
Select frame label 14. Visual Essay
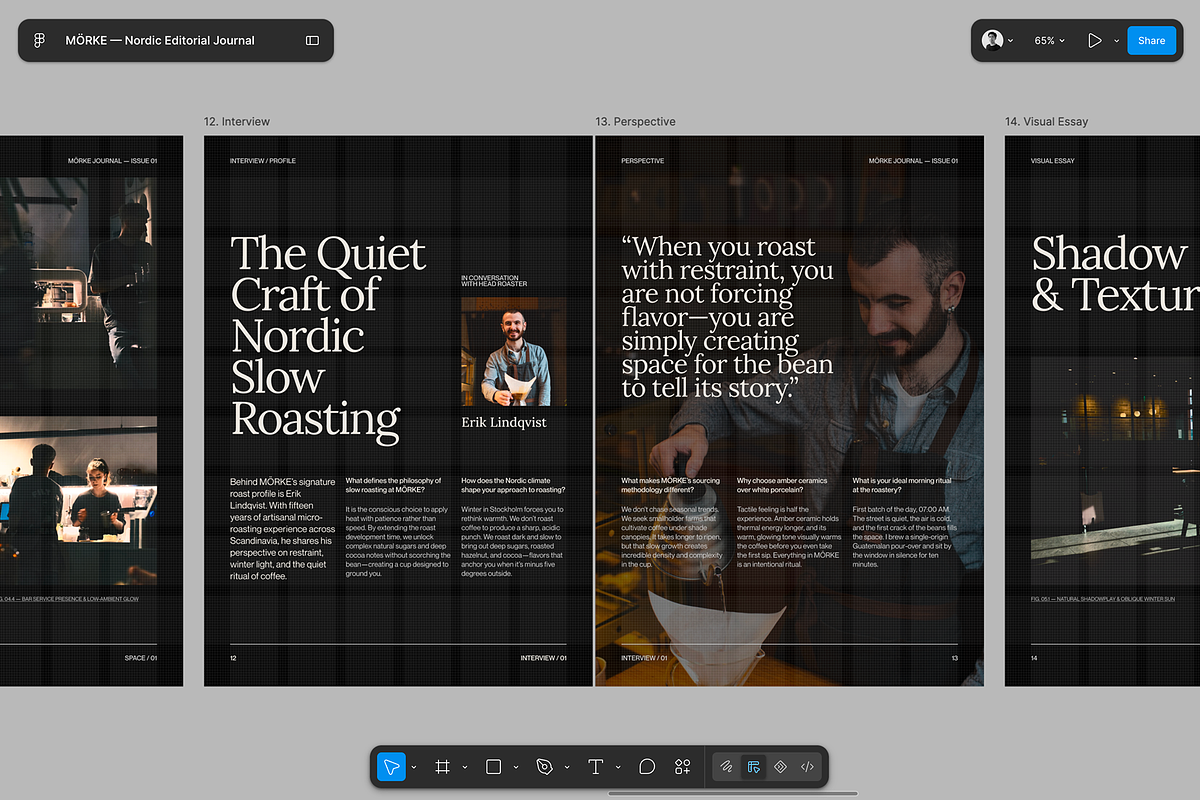(1046, 122)
